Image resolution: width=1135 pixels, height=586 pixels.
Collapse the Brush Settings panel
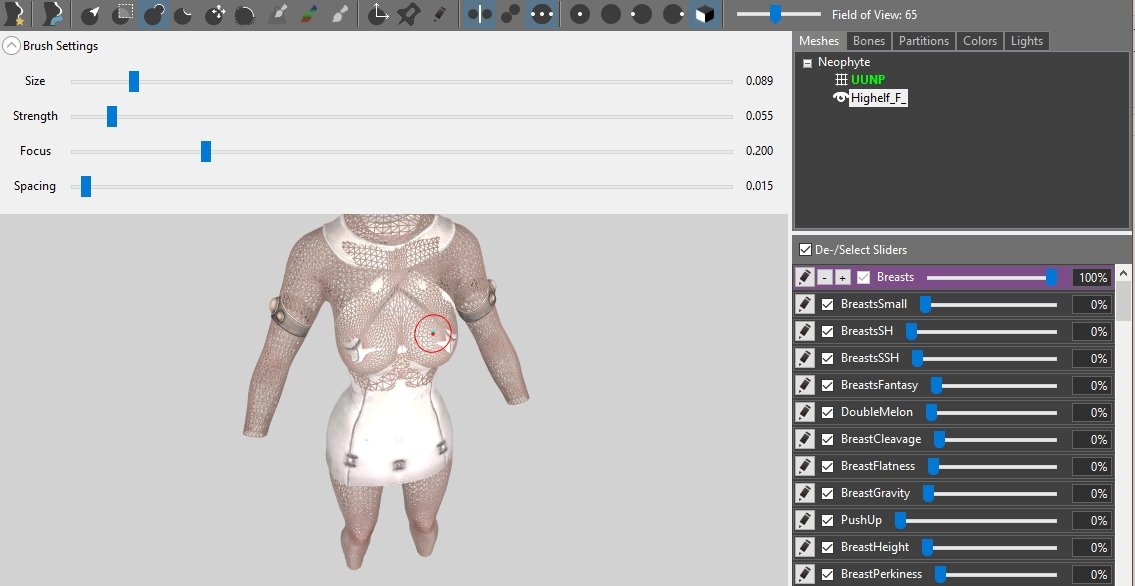pyautogui.click(x=11, y=45)
